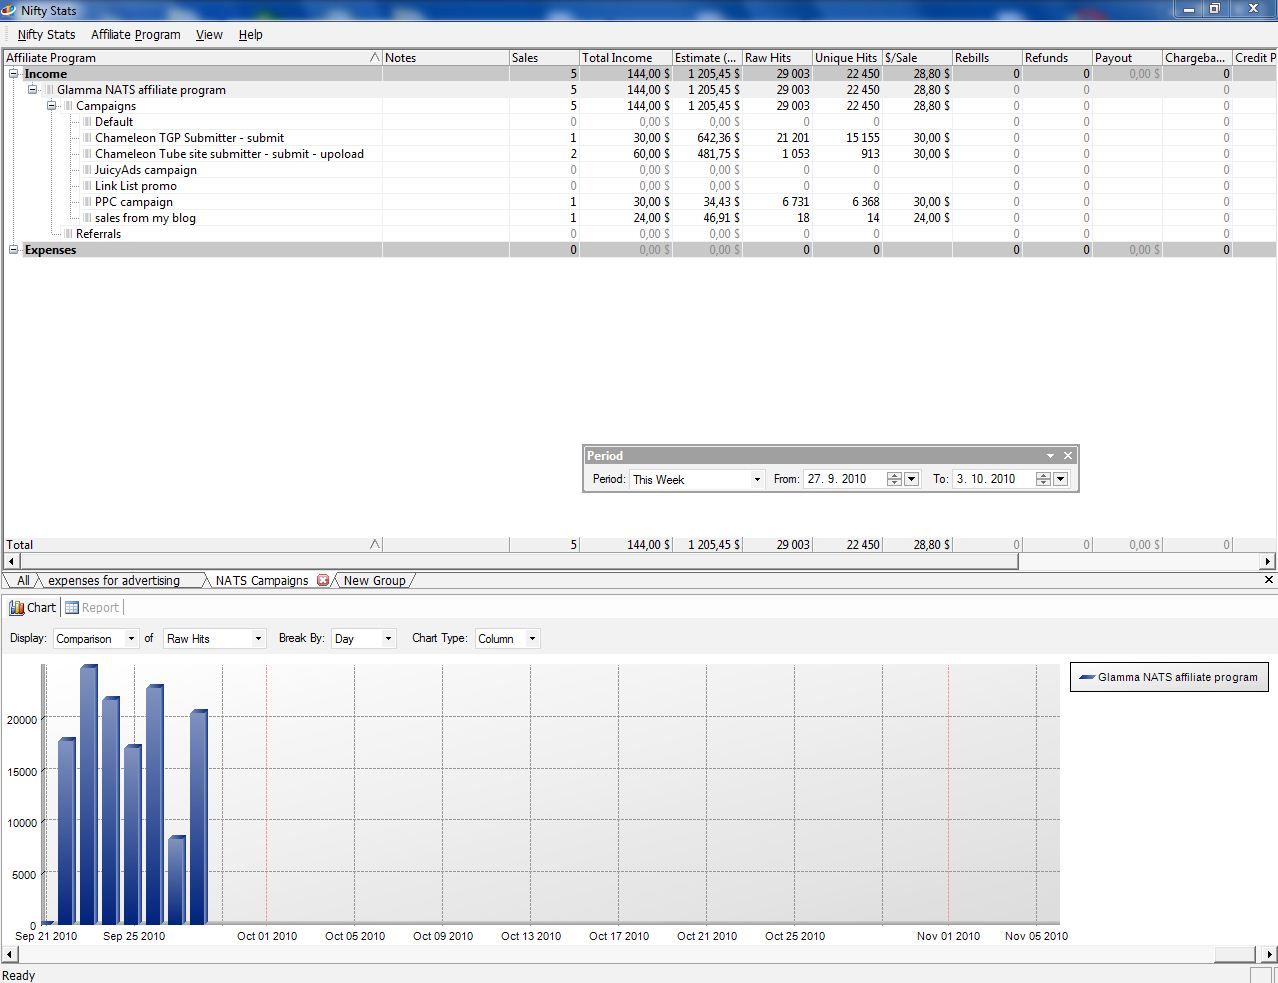
Task: Increment the From date stepper
Action: 894,475
